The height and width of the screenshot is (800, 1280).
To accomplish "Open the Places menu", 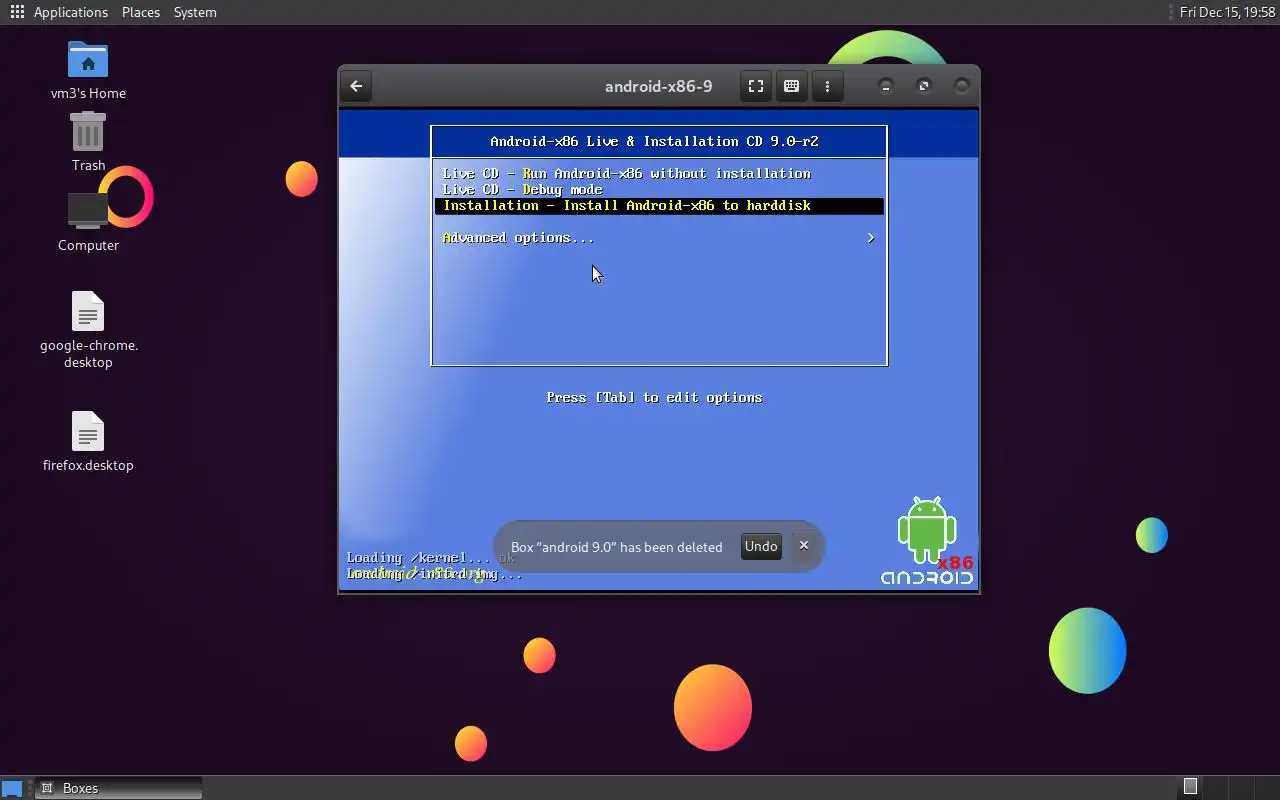I will point(141,12).
